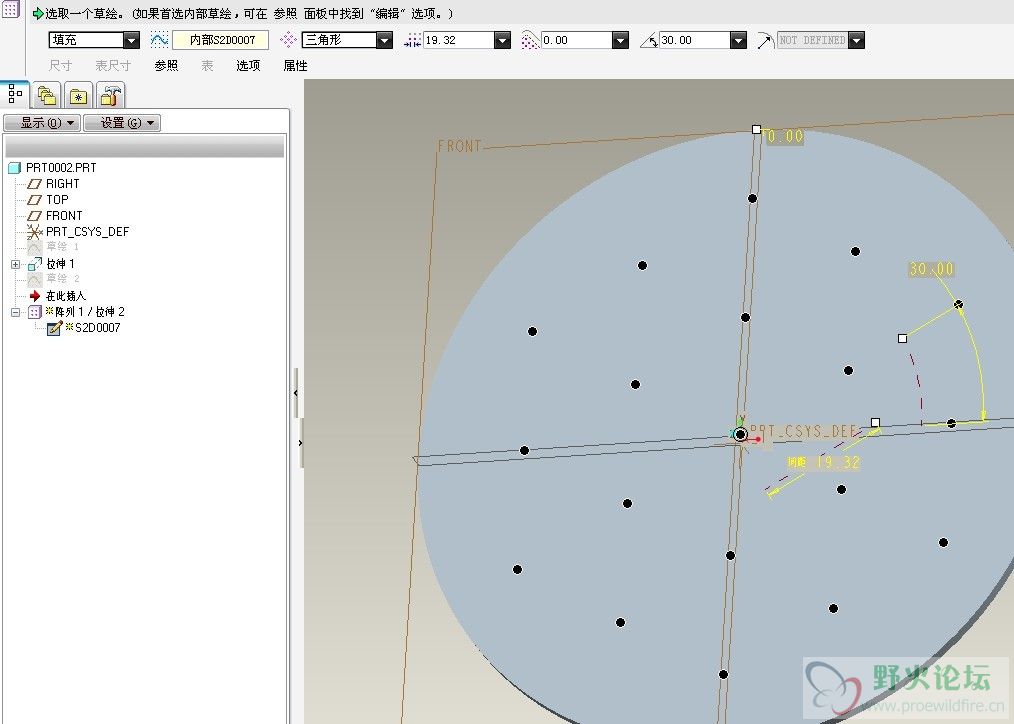Open the dropdown arrow beside NOT DEFINED

pyautogui.click(x=856, y=40)
